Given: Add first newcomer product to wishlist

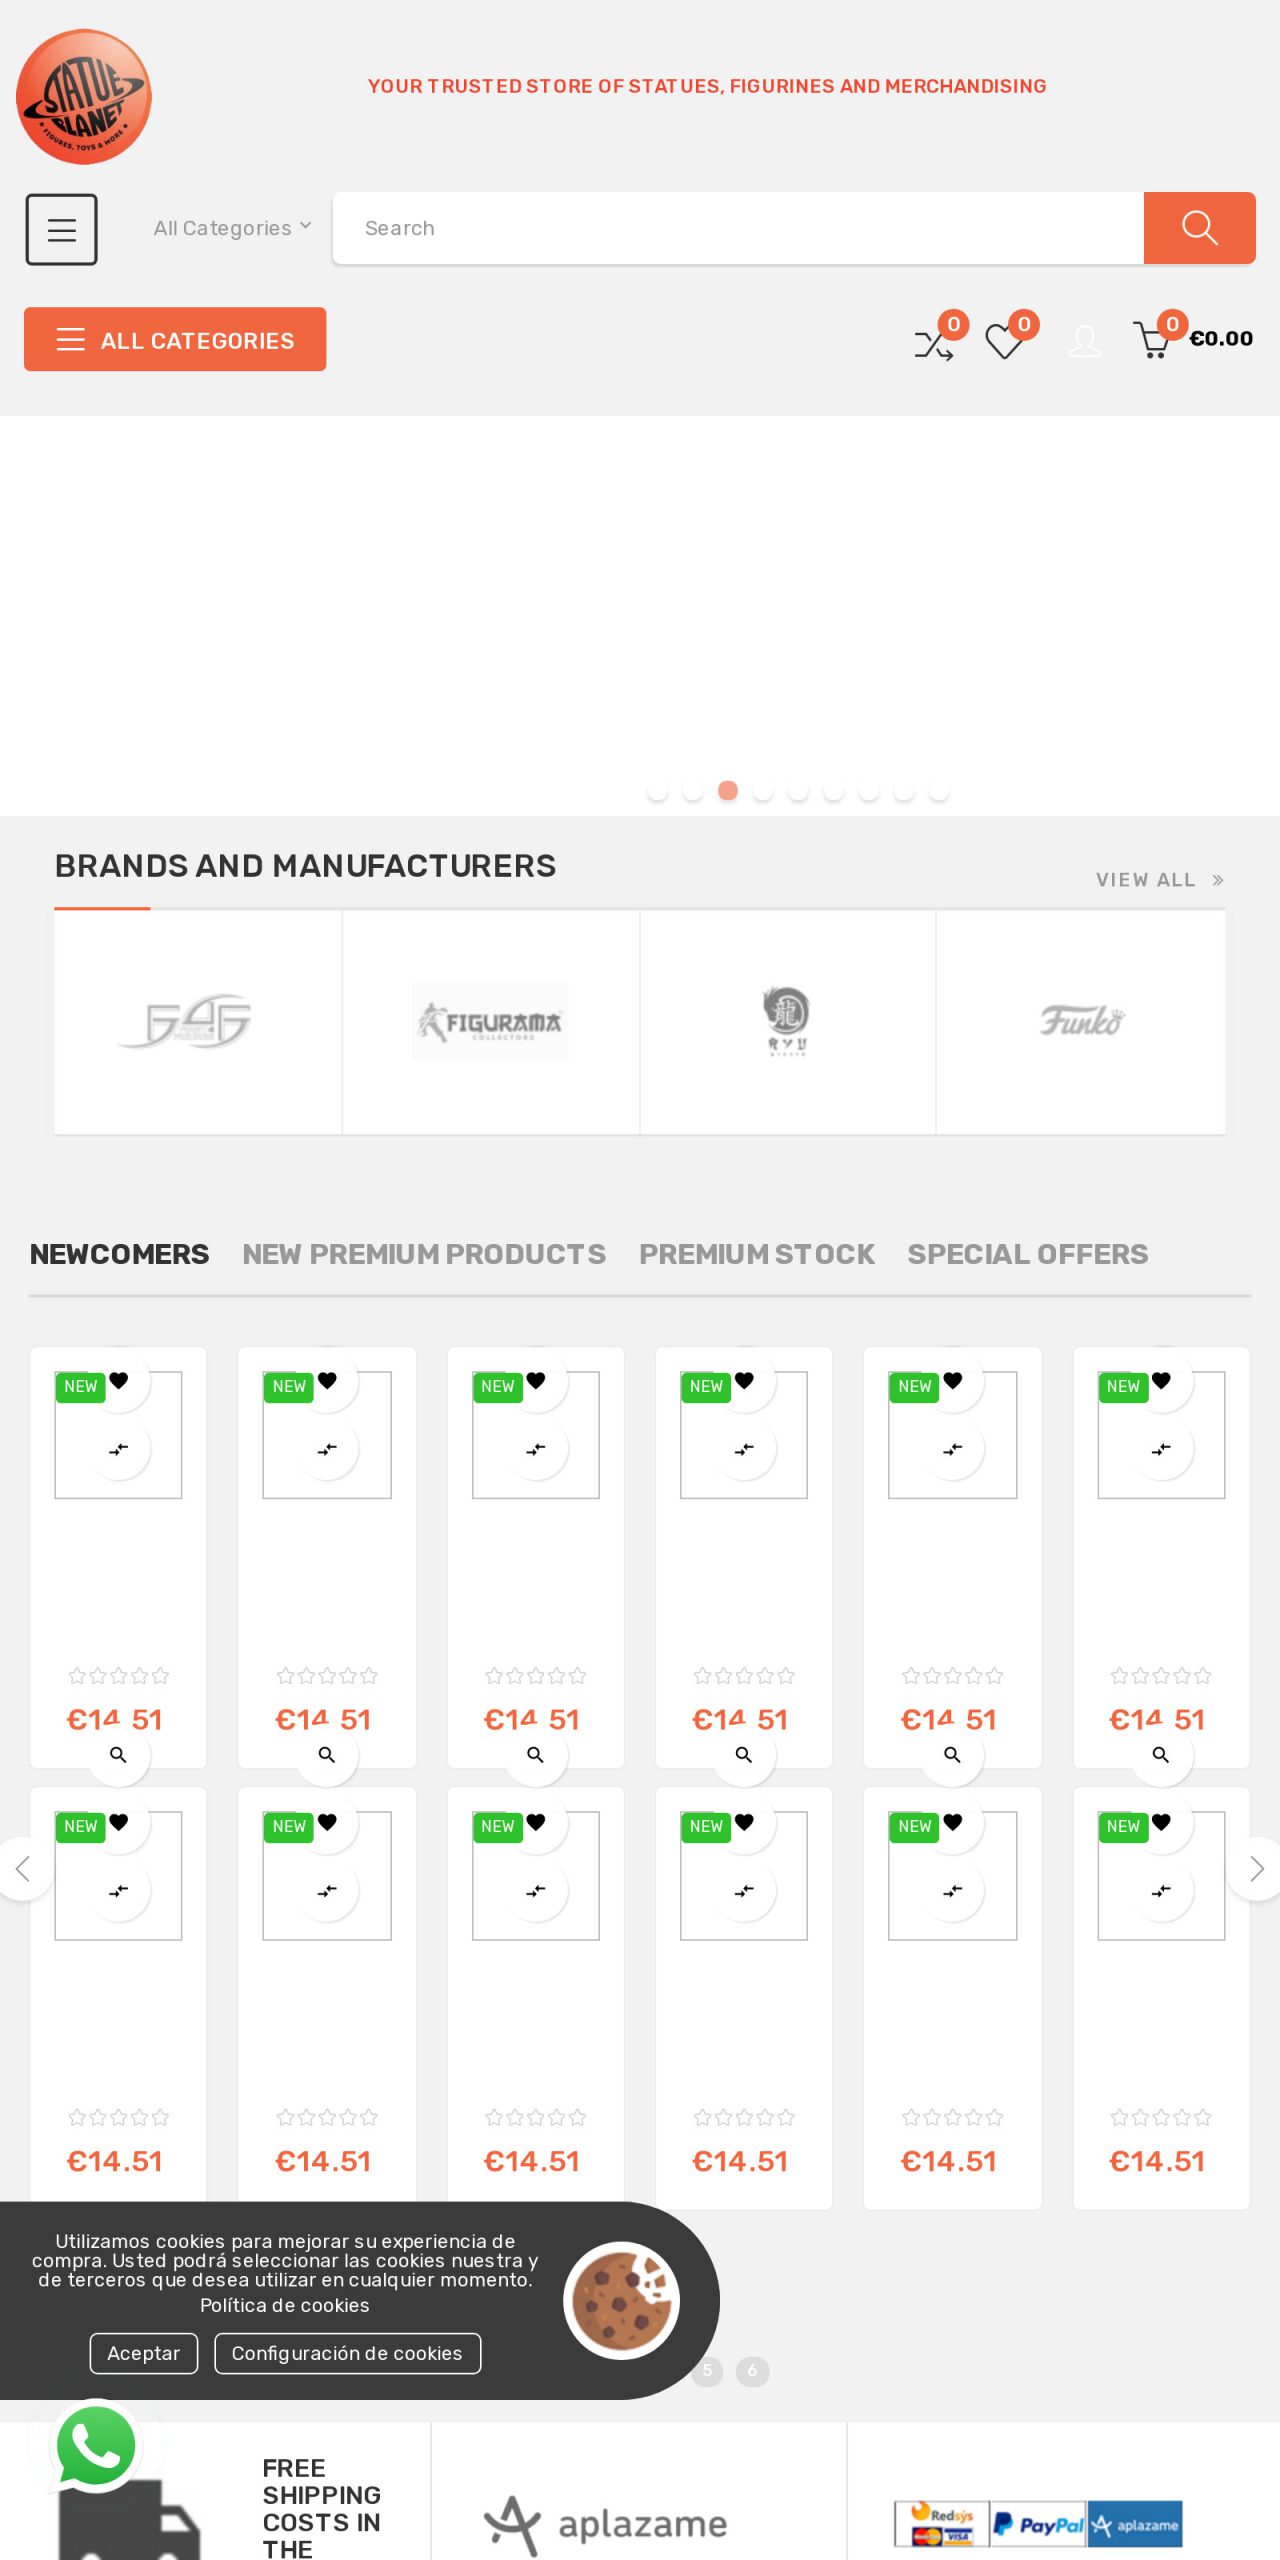Looking at the screenshot, I should pos(119,1381).
